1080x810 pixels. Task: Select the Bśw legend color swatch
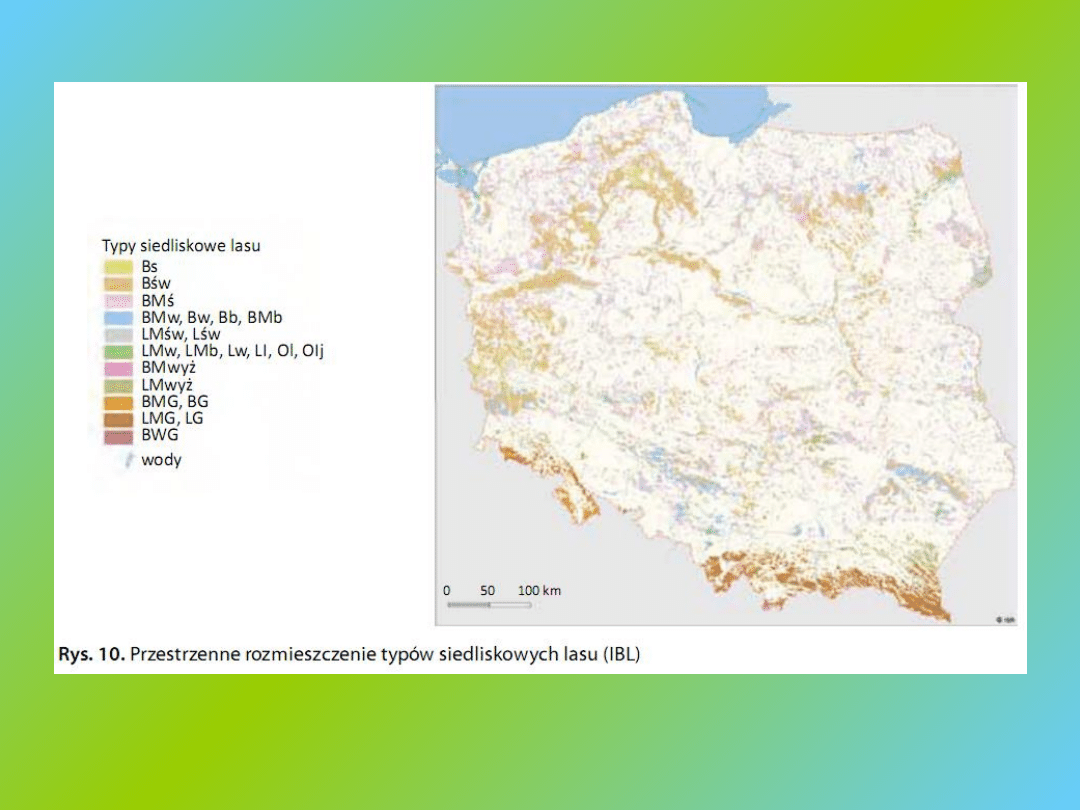[117, 284]
